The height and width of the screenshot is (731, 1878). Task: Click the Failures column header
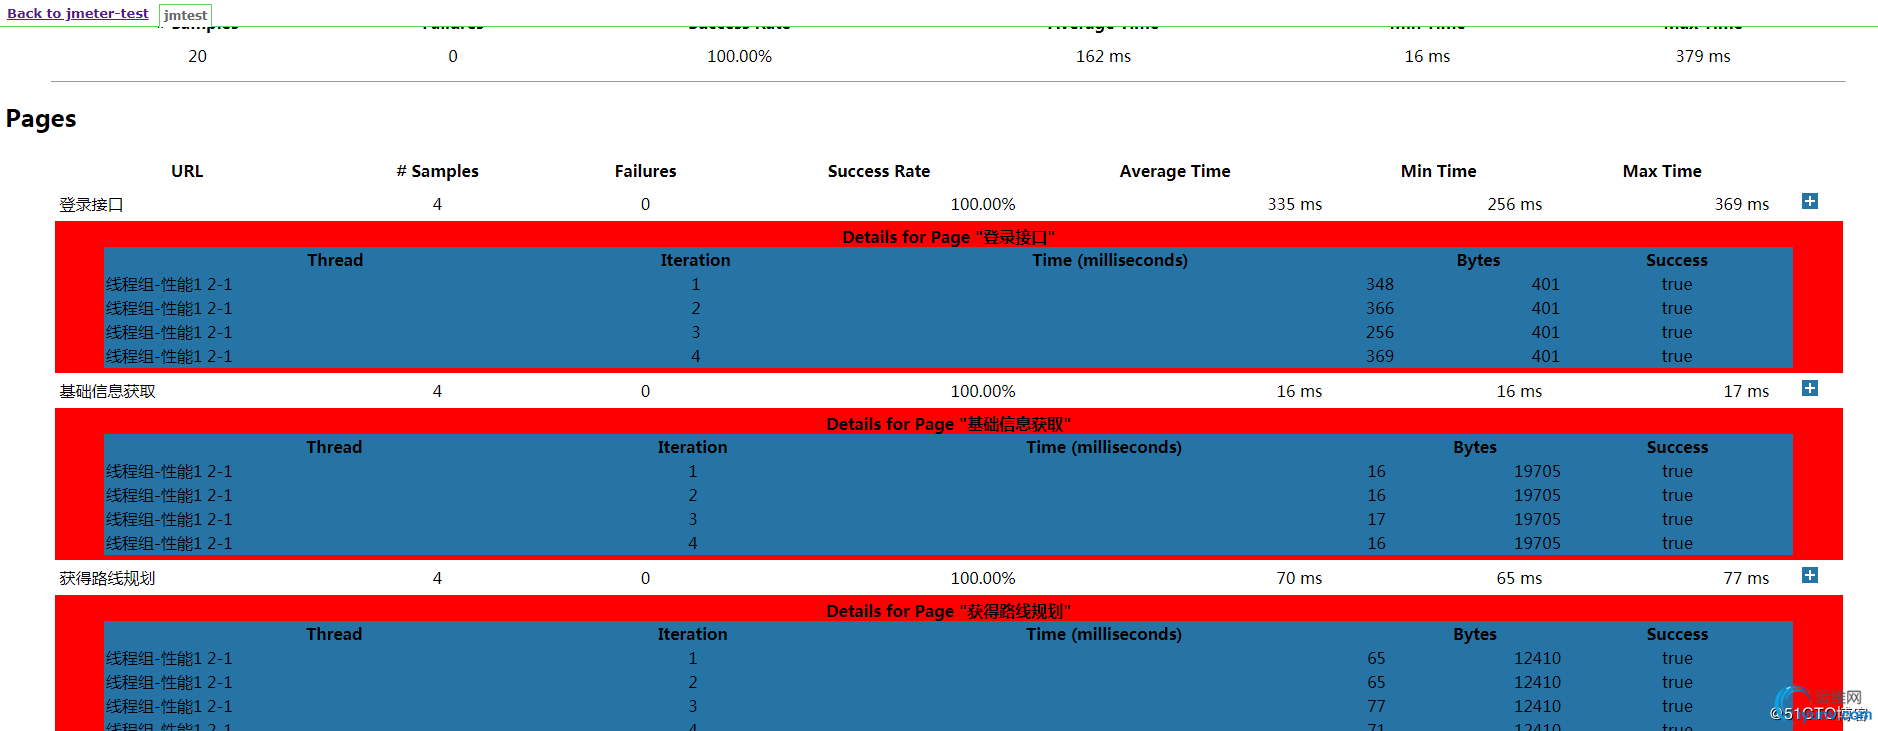(x=645, y=171)
